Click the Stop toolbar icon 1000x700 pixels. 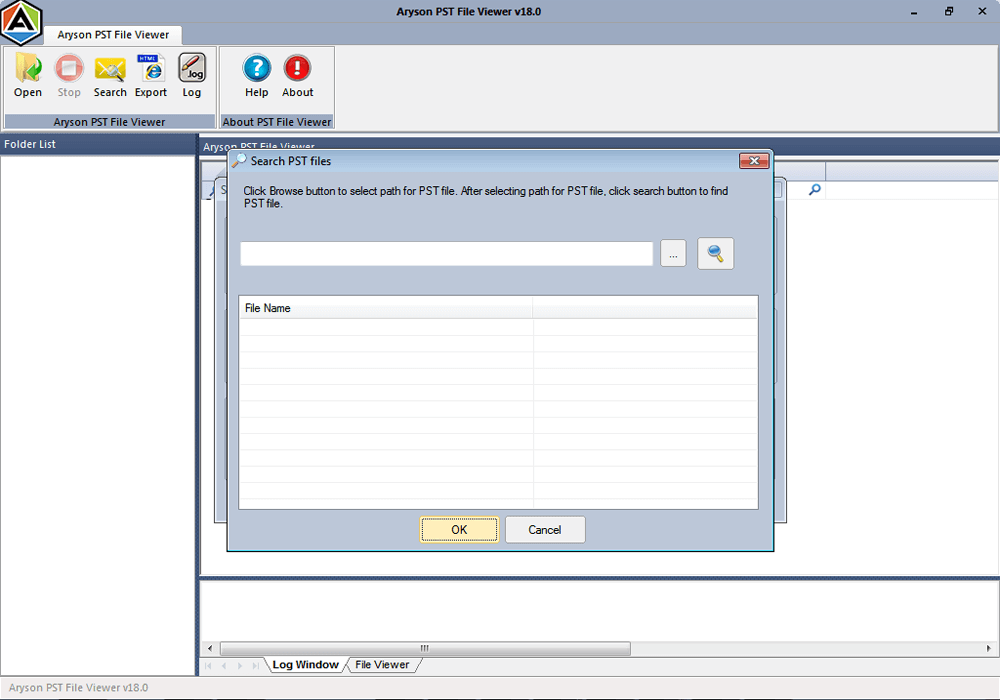(x=69, y=76)
